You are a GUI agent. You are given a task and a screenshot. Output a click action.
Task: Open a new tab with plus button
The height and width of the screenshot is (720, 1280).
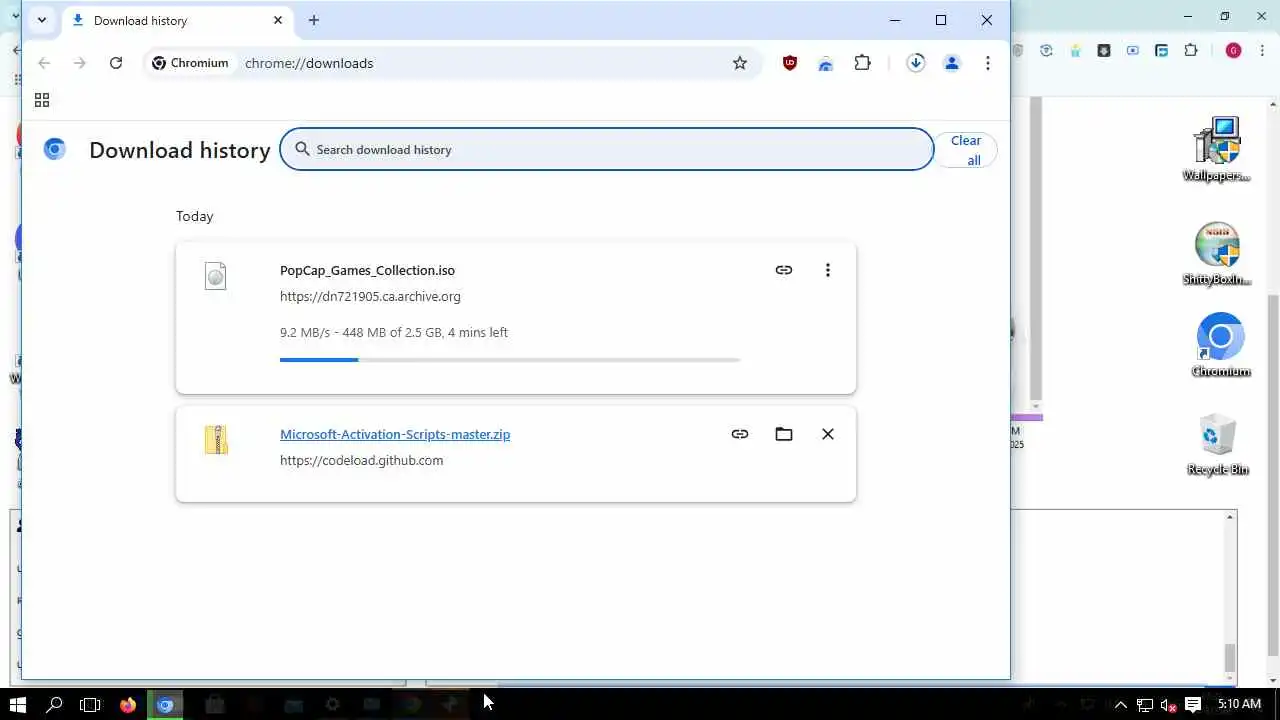[314, 20]
